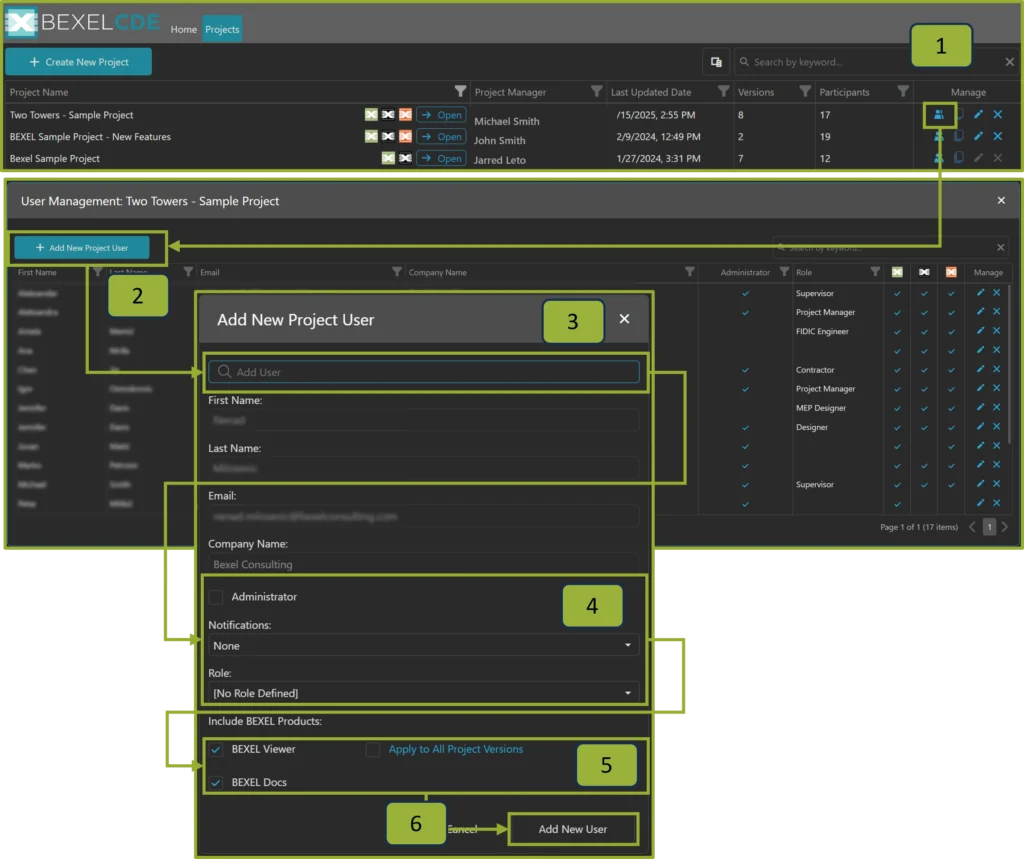Manage users of BEXEL Sample Project - New Features
Image resolution: width=1024 pixels, height=859 pixels.
(938, 137)
